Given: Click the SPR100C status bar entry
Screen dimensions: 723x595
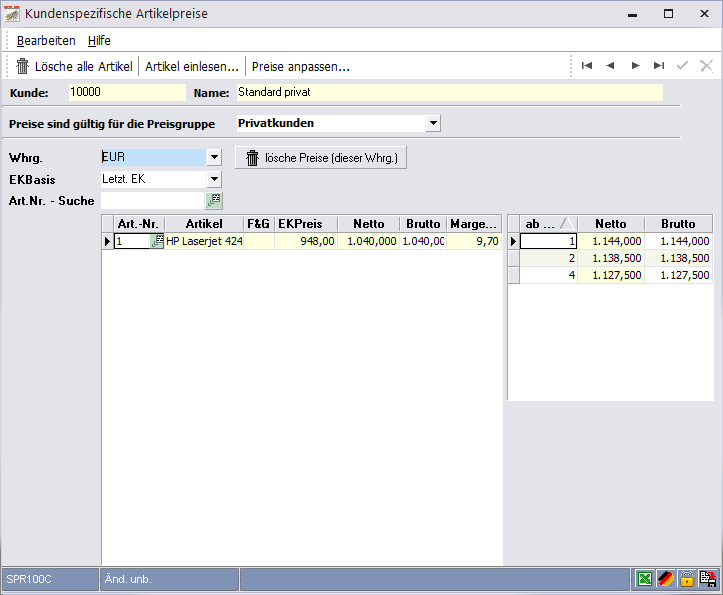Looking at the screenshot, I should pyautogui.click(x=50, y=579).
